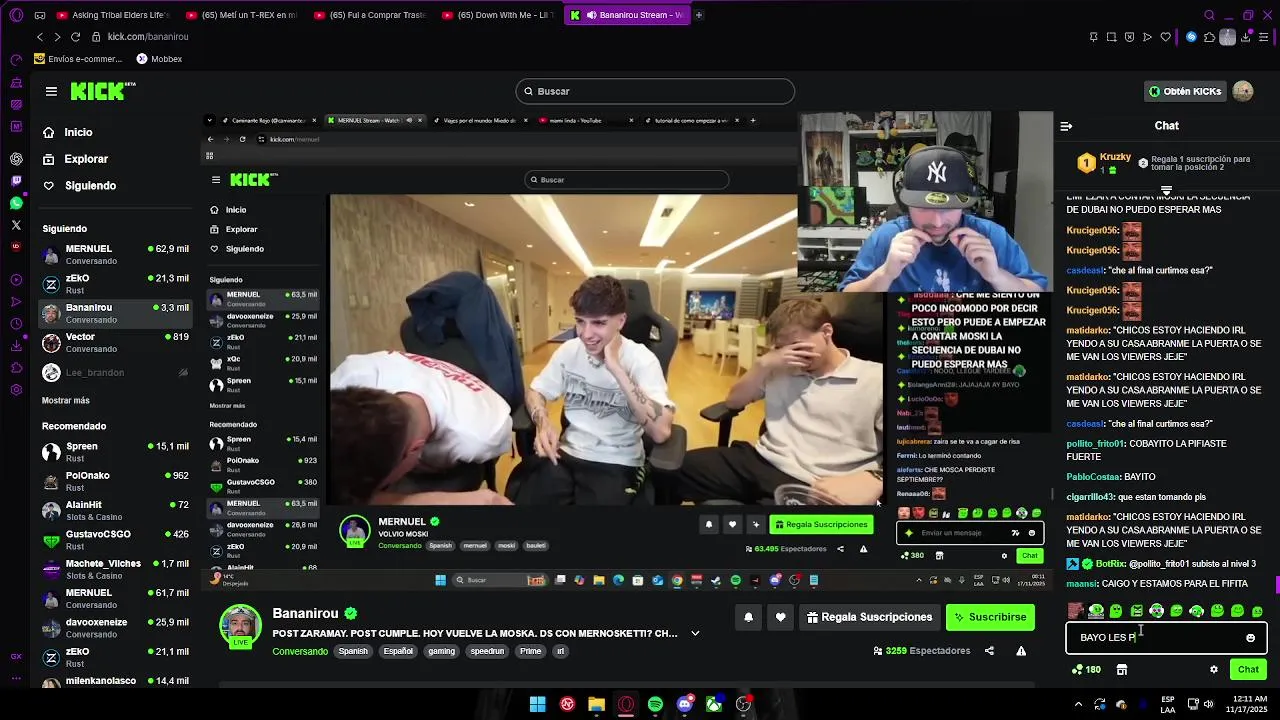Open PolOnako channel in Recomendado
The image size is (1280, 720).
click(x=115, y=481)
